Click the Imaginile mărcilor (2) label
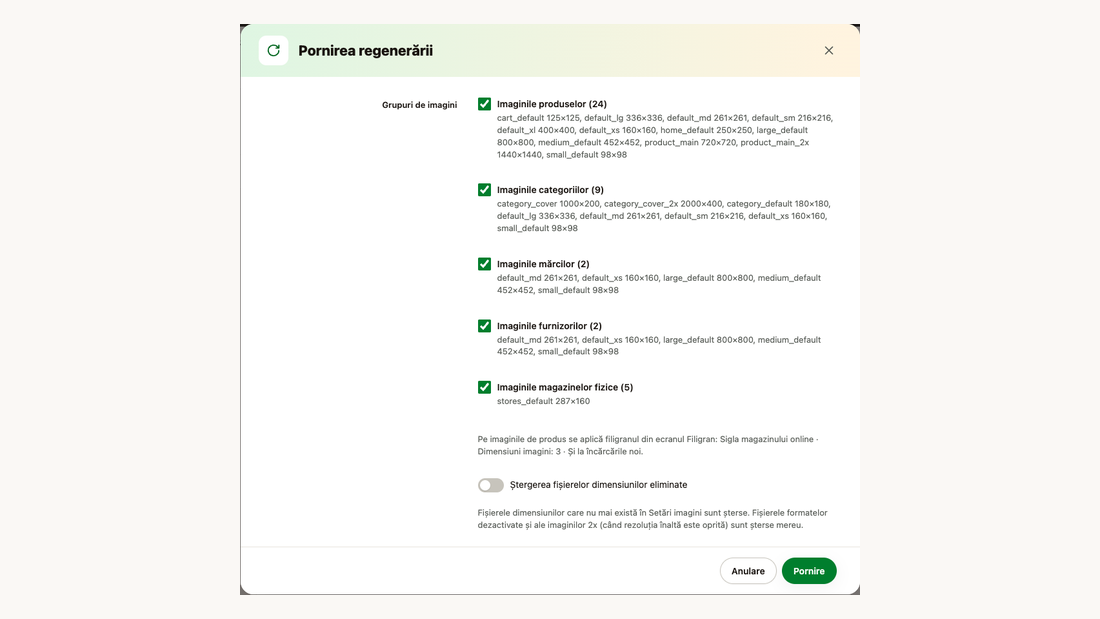 click(543, 264)
